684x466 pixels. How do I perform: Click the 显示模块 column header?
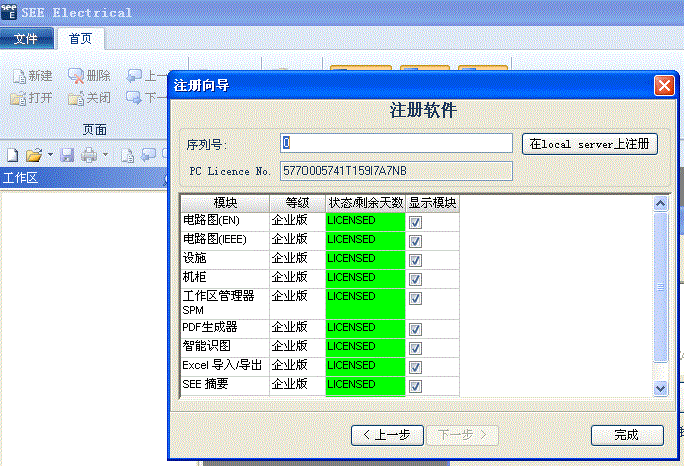point(432,203)
